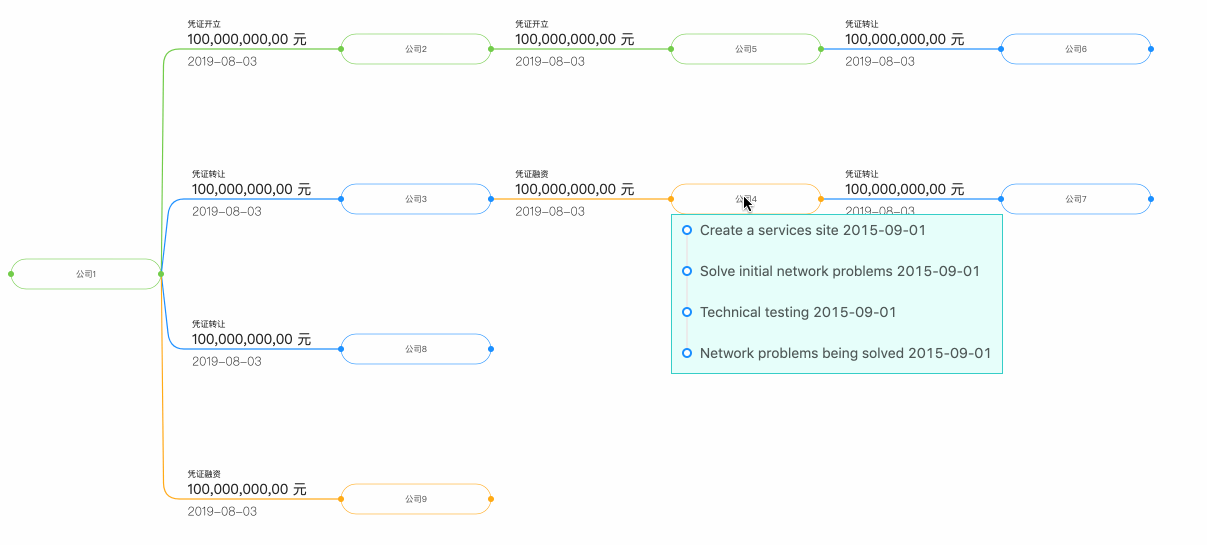Click the 'Technical testing' timeline circle
The height and width of the screenshot is (545, 1207).
(687, 312)
